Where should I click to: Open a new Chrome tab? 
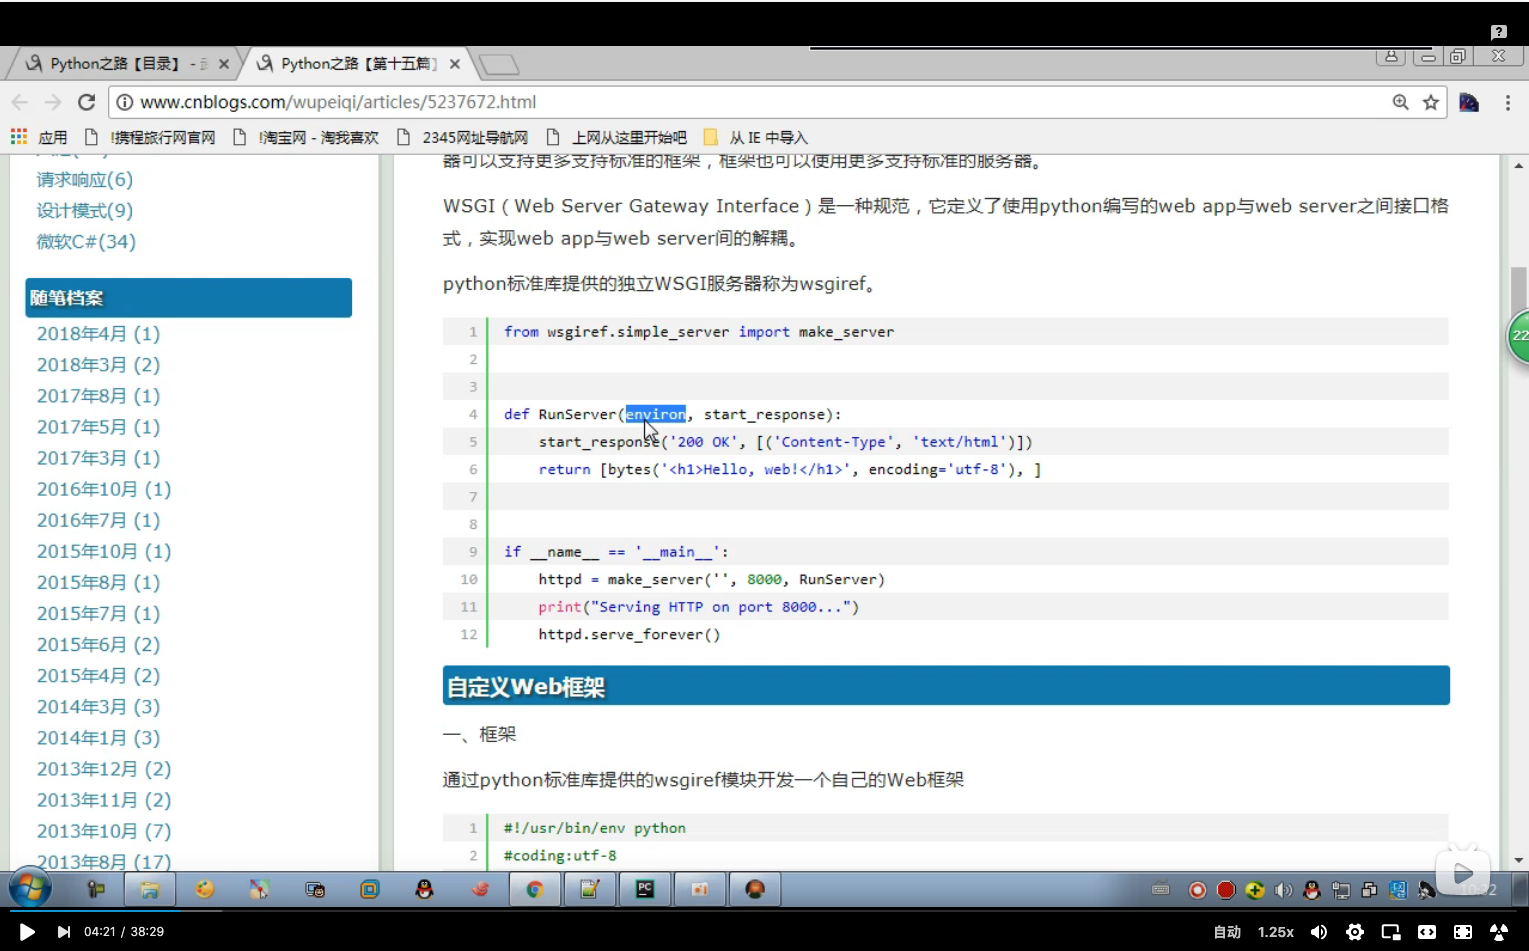pos(498,65)
